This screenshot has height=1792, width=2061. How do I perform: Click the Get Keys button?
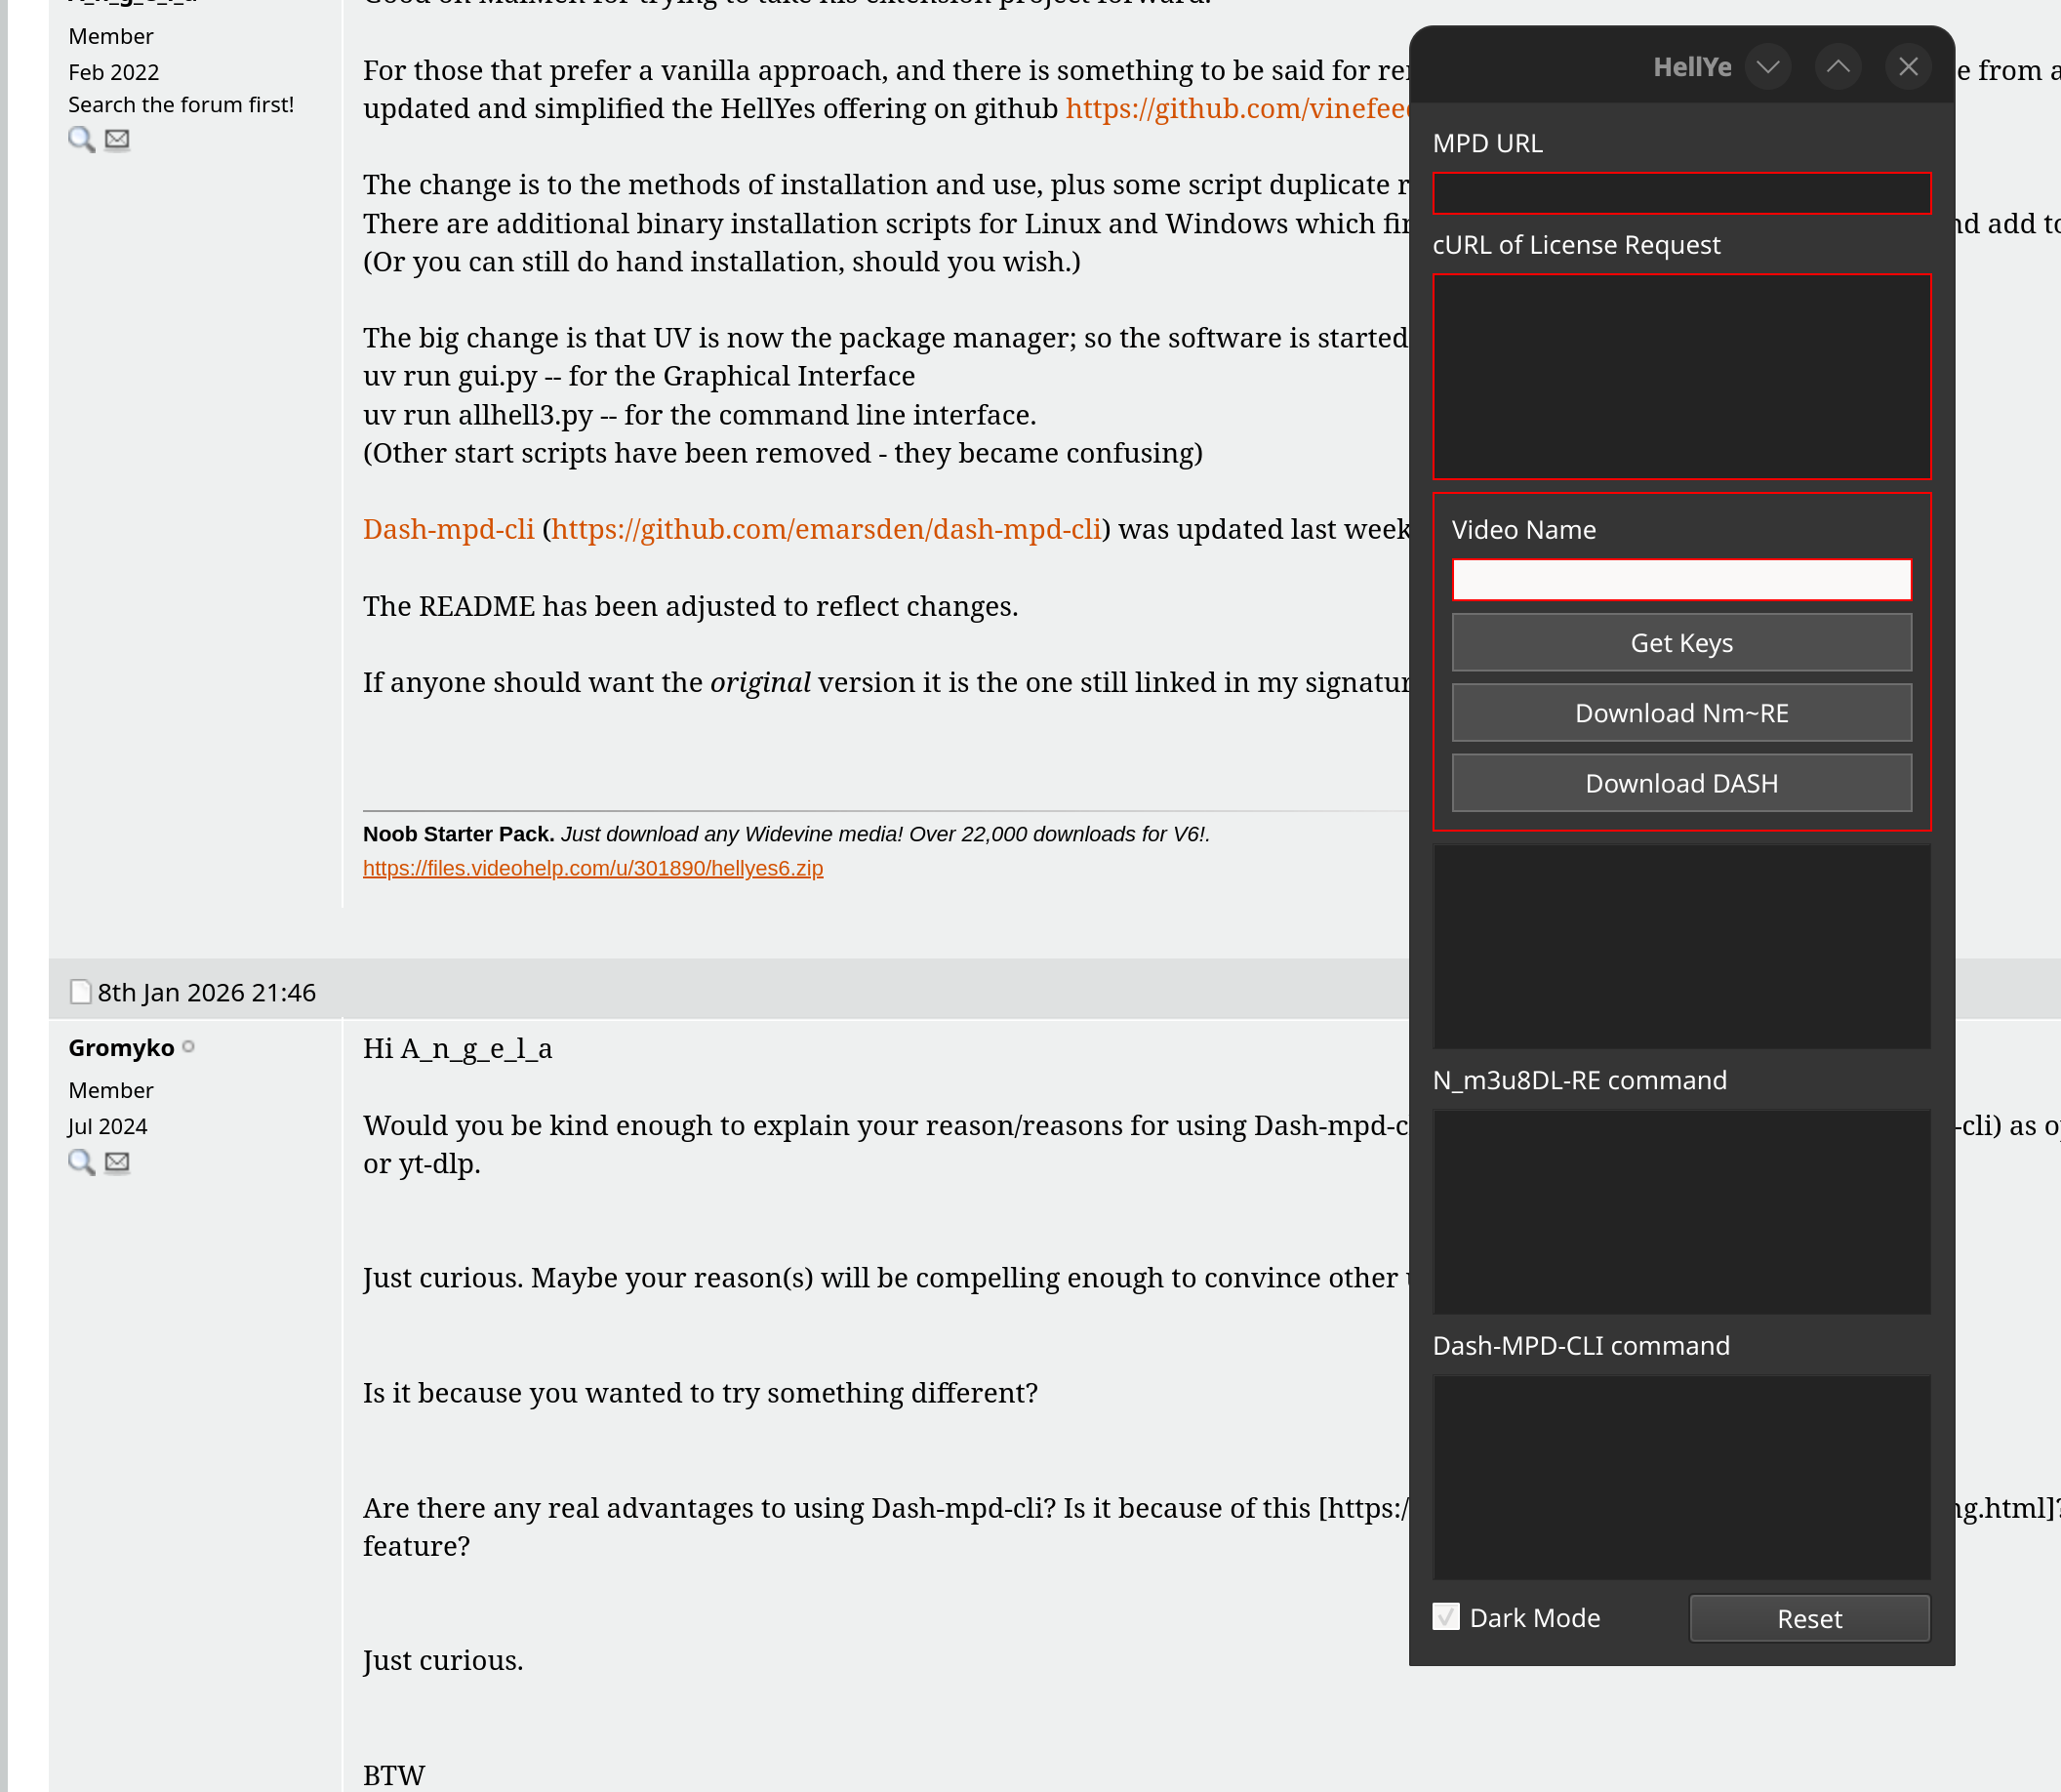pos(1681,643)
